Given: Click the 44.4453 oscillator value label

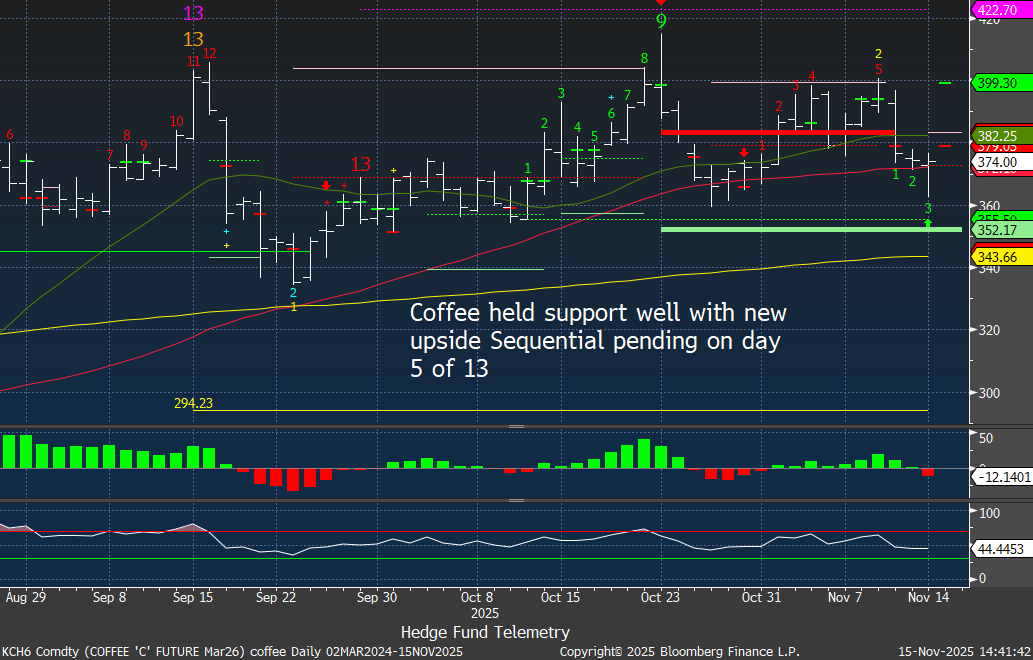Looking at the screenshot, I should tap(1000, 549).
